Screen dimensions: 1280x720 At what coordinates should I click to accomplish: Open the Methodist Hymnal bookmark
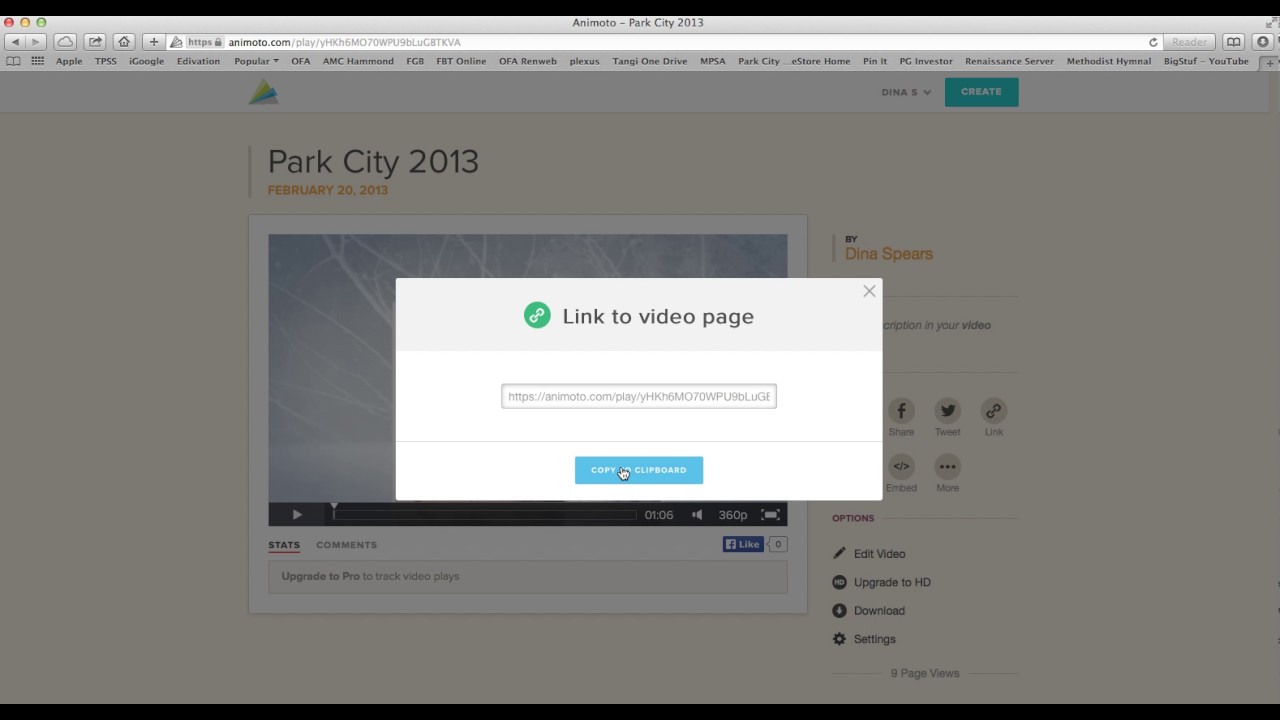[x=1109, y=61]
